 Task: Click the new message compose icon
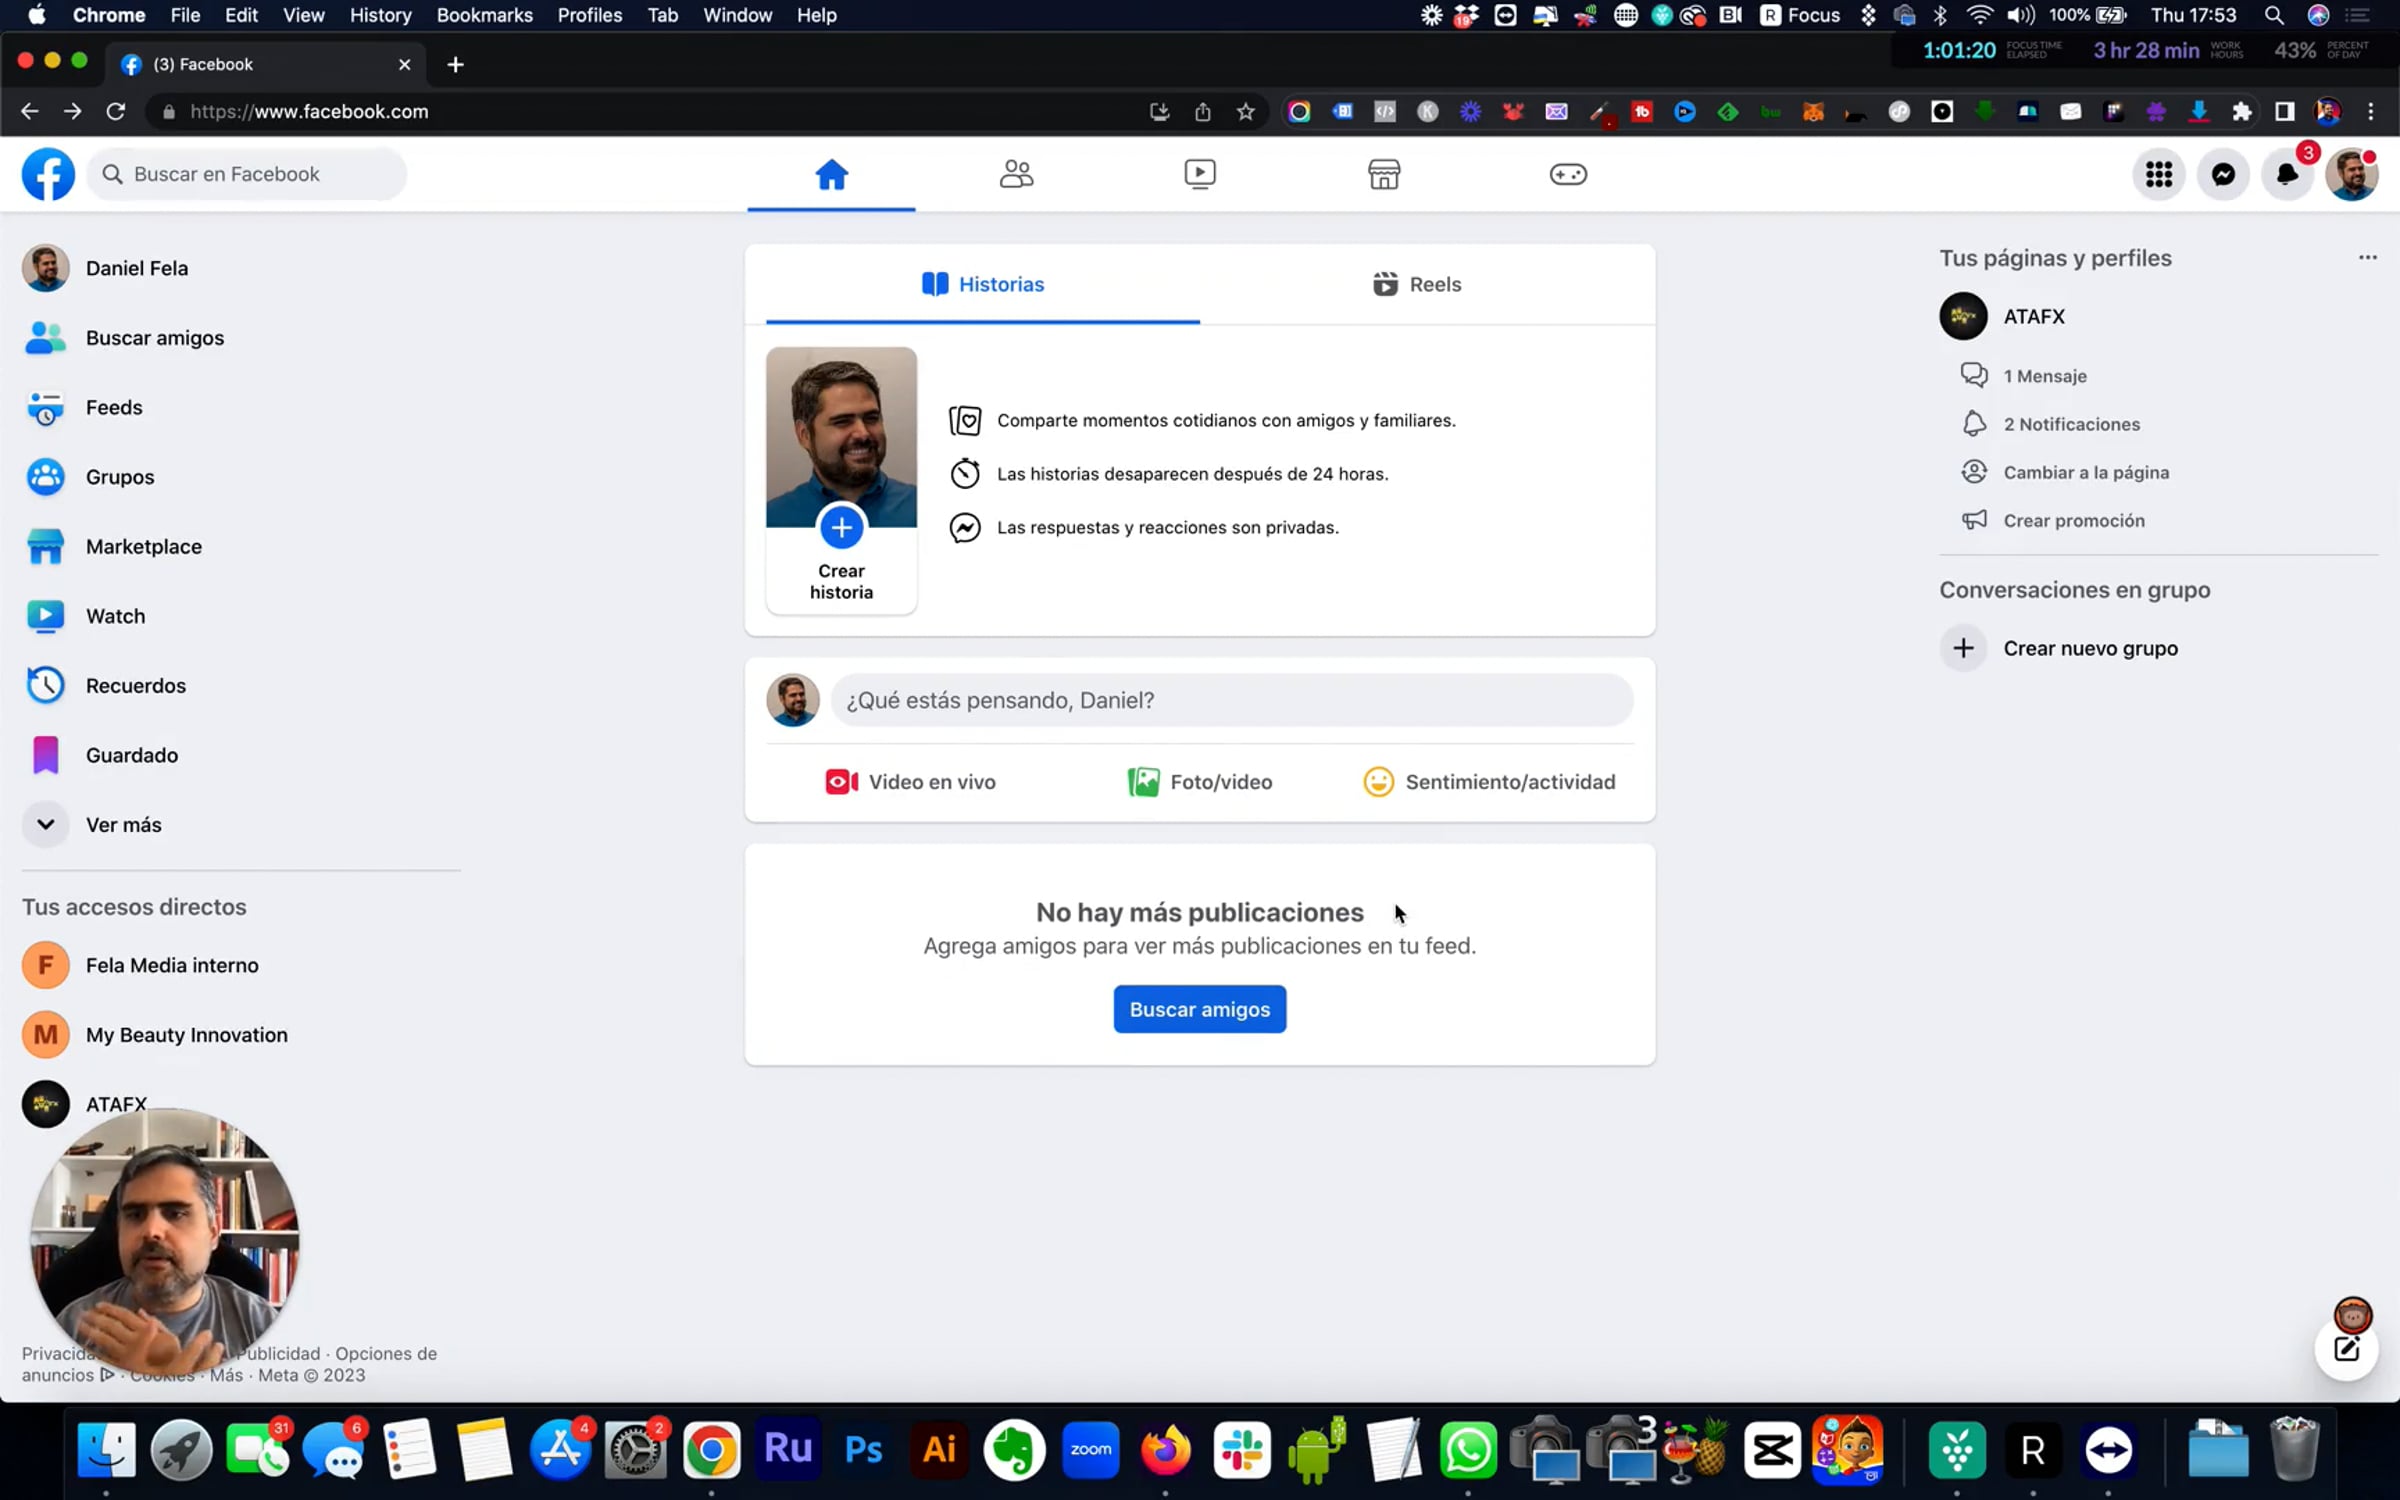2346,1349
